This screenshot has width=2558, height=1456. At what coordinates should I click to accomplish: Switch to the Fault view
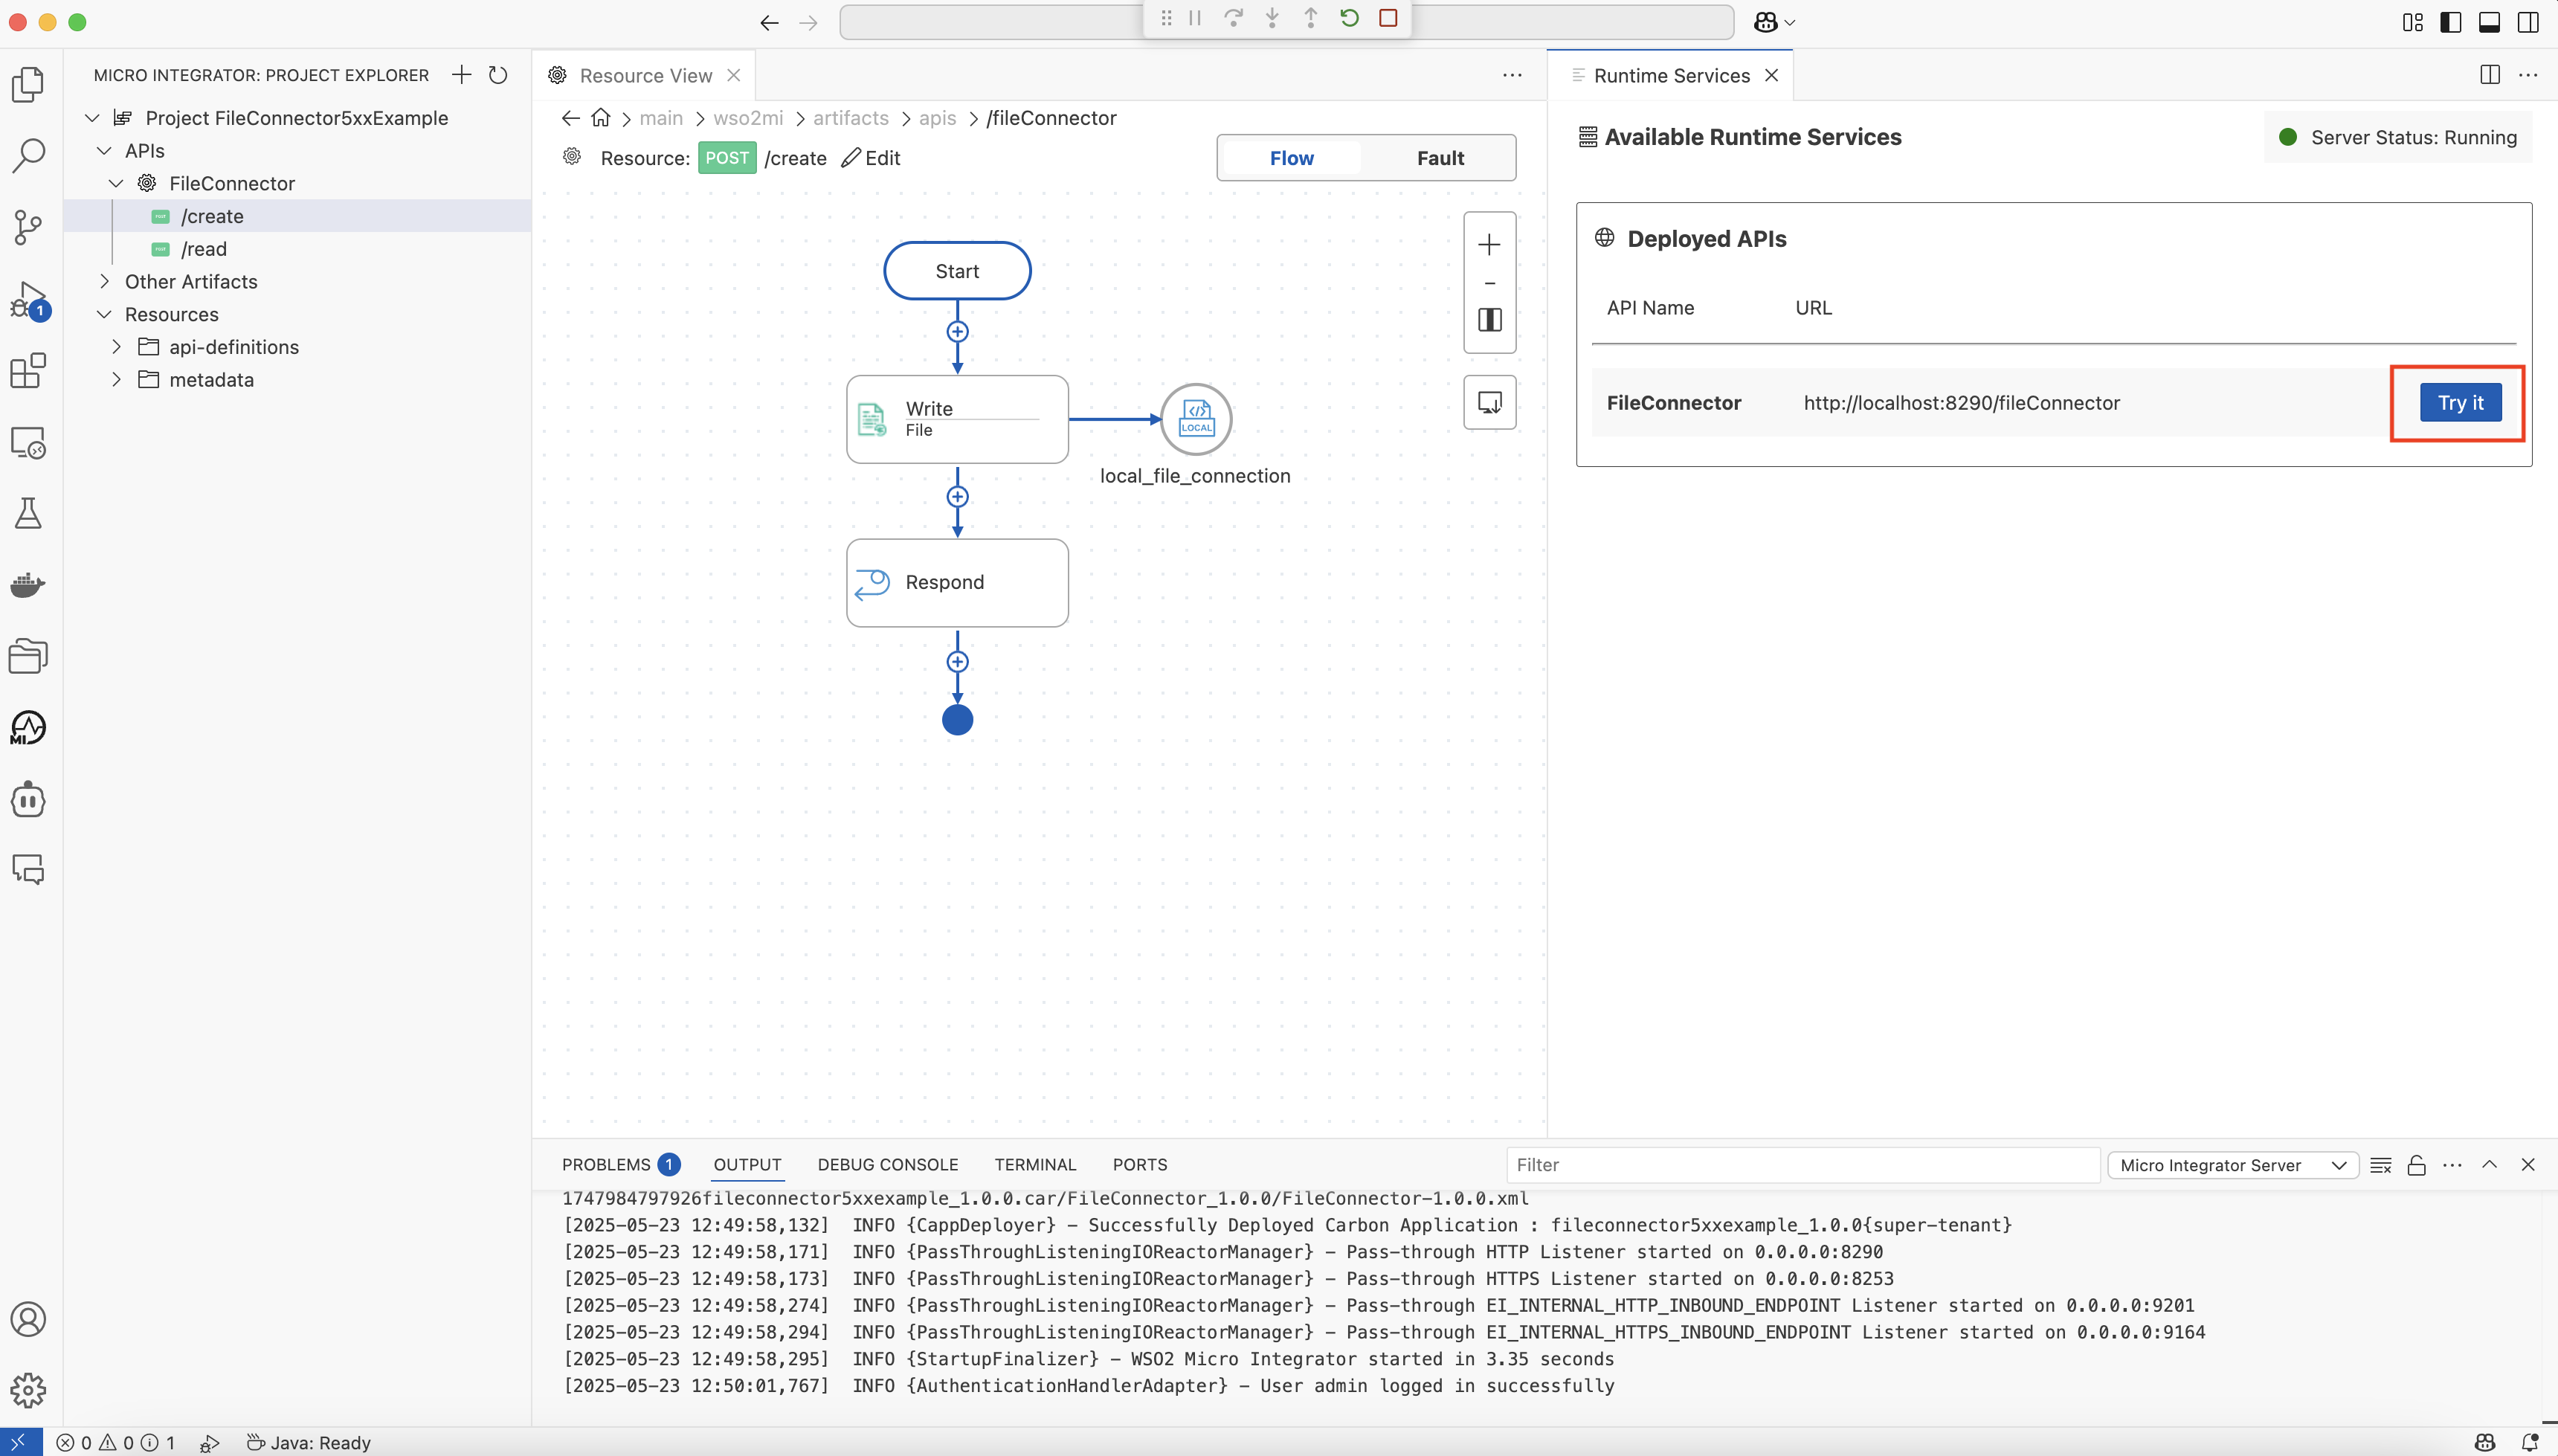click(1440, 158)
